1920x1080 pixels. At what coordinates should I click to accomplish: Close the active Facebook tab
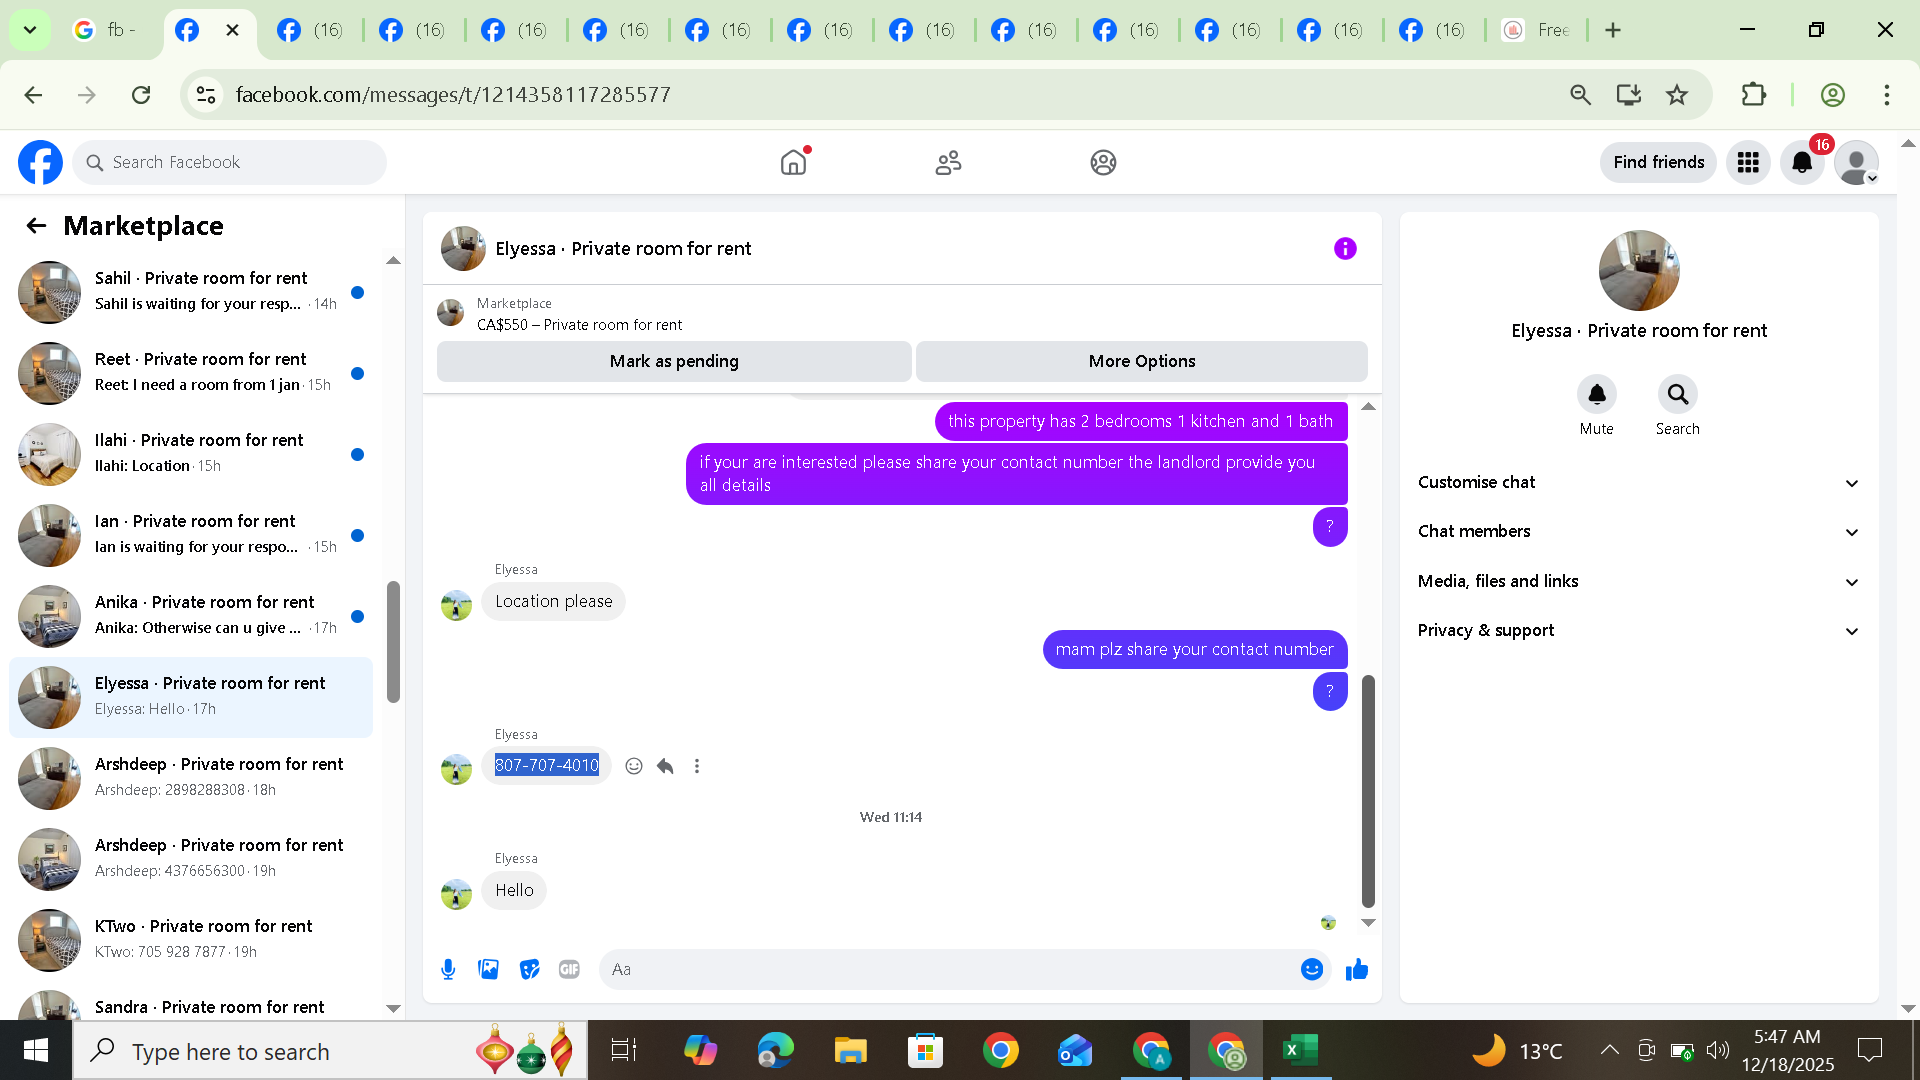pyautogui.click(x=232, y=30)
